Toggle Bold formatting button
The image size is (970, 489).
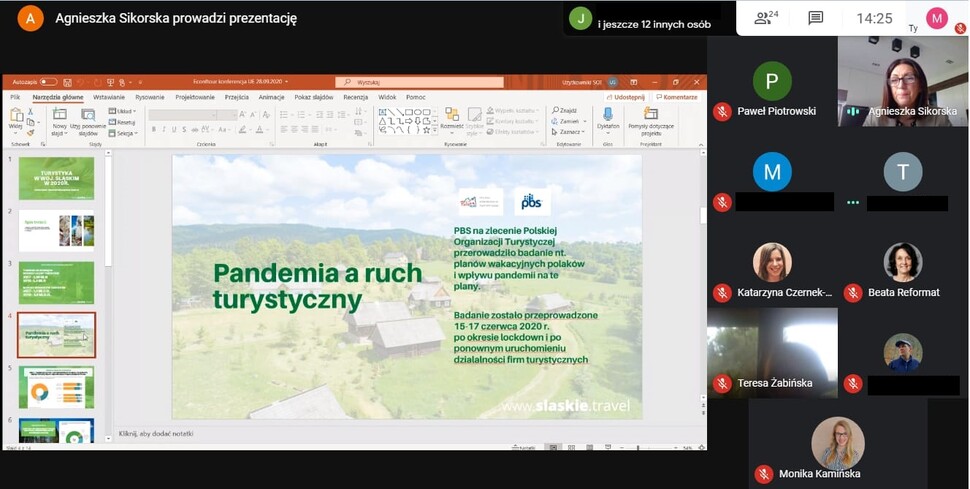point(154,129)
